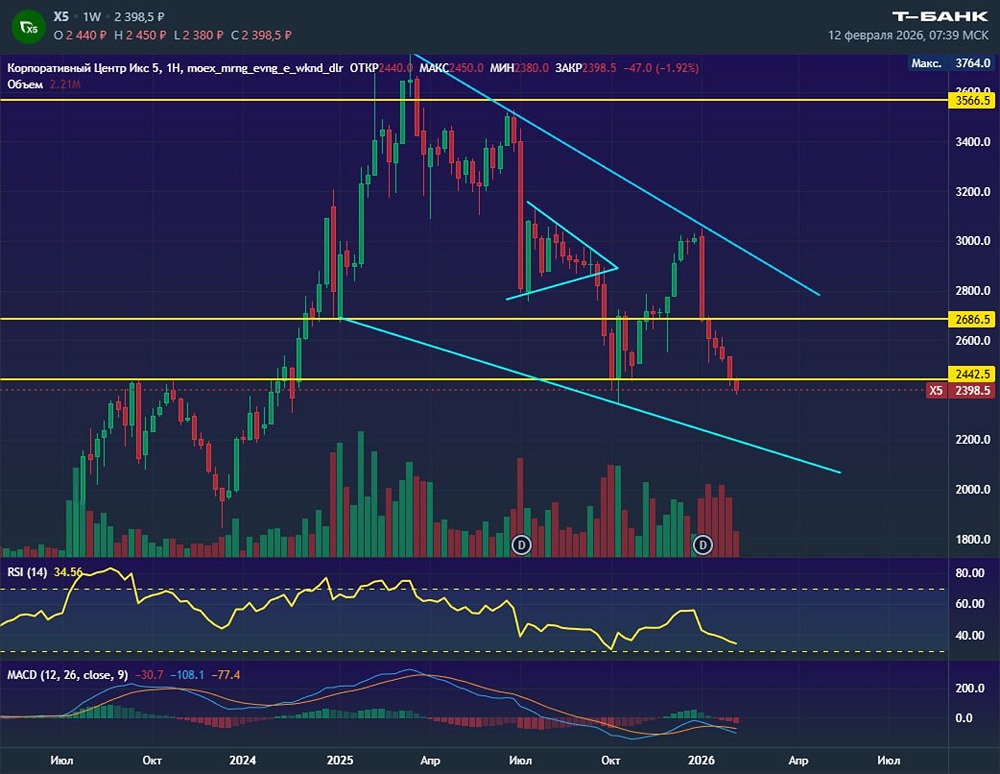Click the Корпоративный Центр Икс 5 chart title

click(x=84, y=68)
